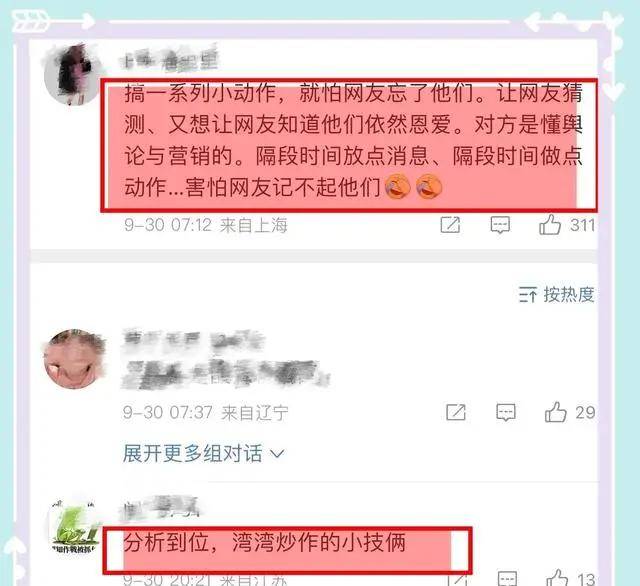640x586 pixels.
Task: Repost the comment from 辽宁
Action: coord(456,412)
